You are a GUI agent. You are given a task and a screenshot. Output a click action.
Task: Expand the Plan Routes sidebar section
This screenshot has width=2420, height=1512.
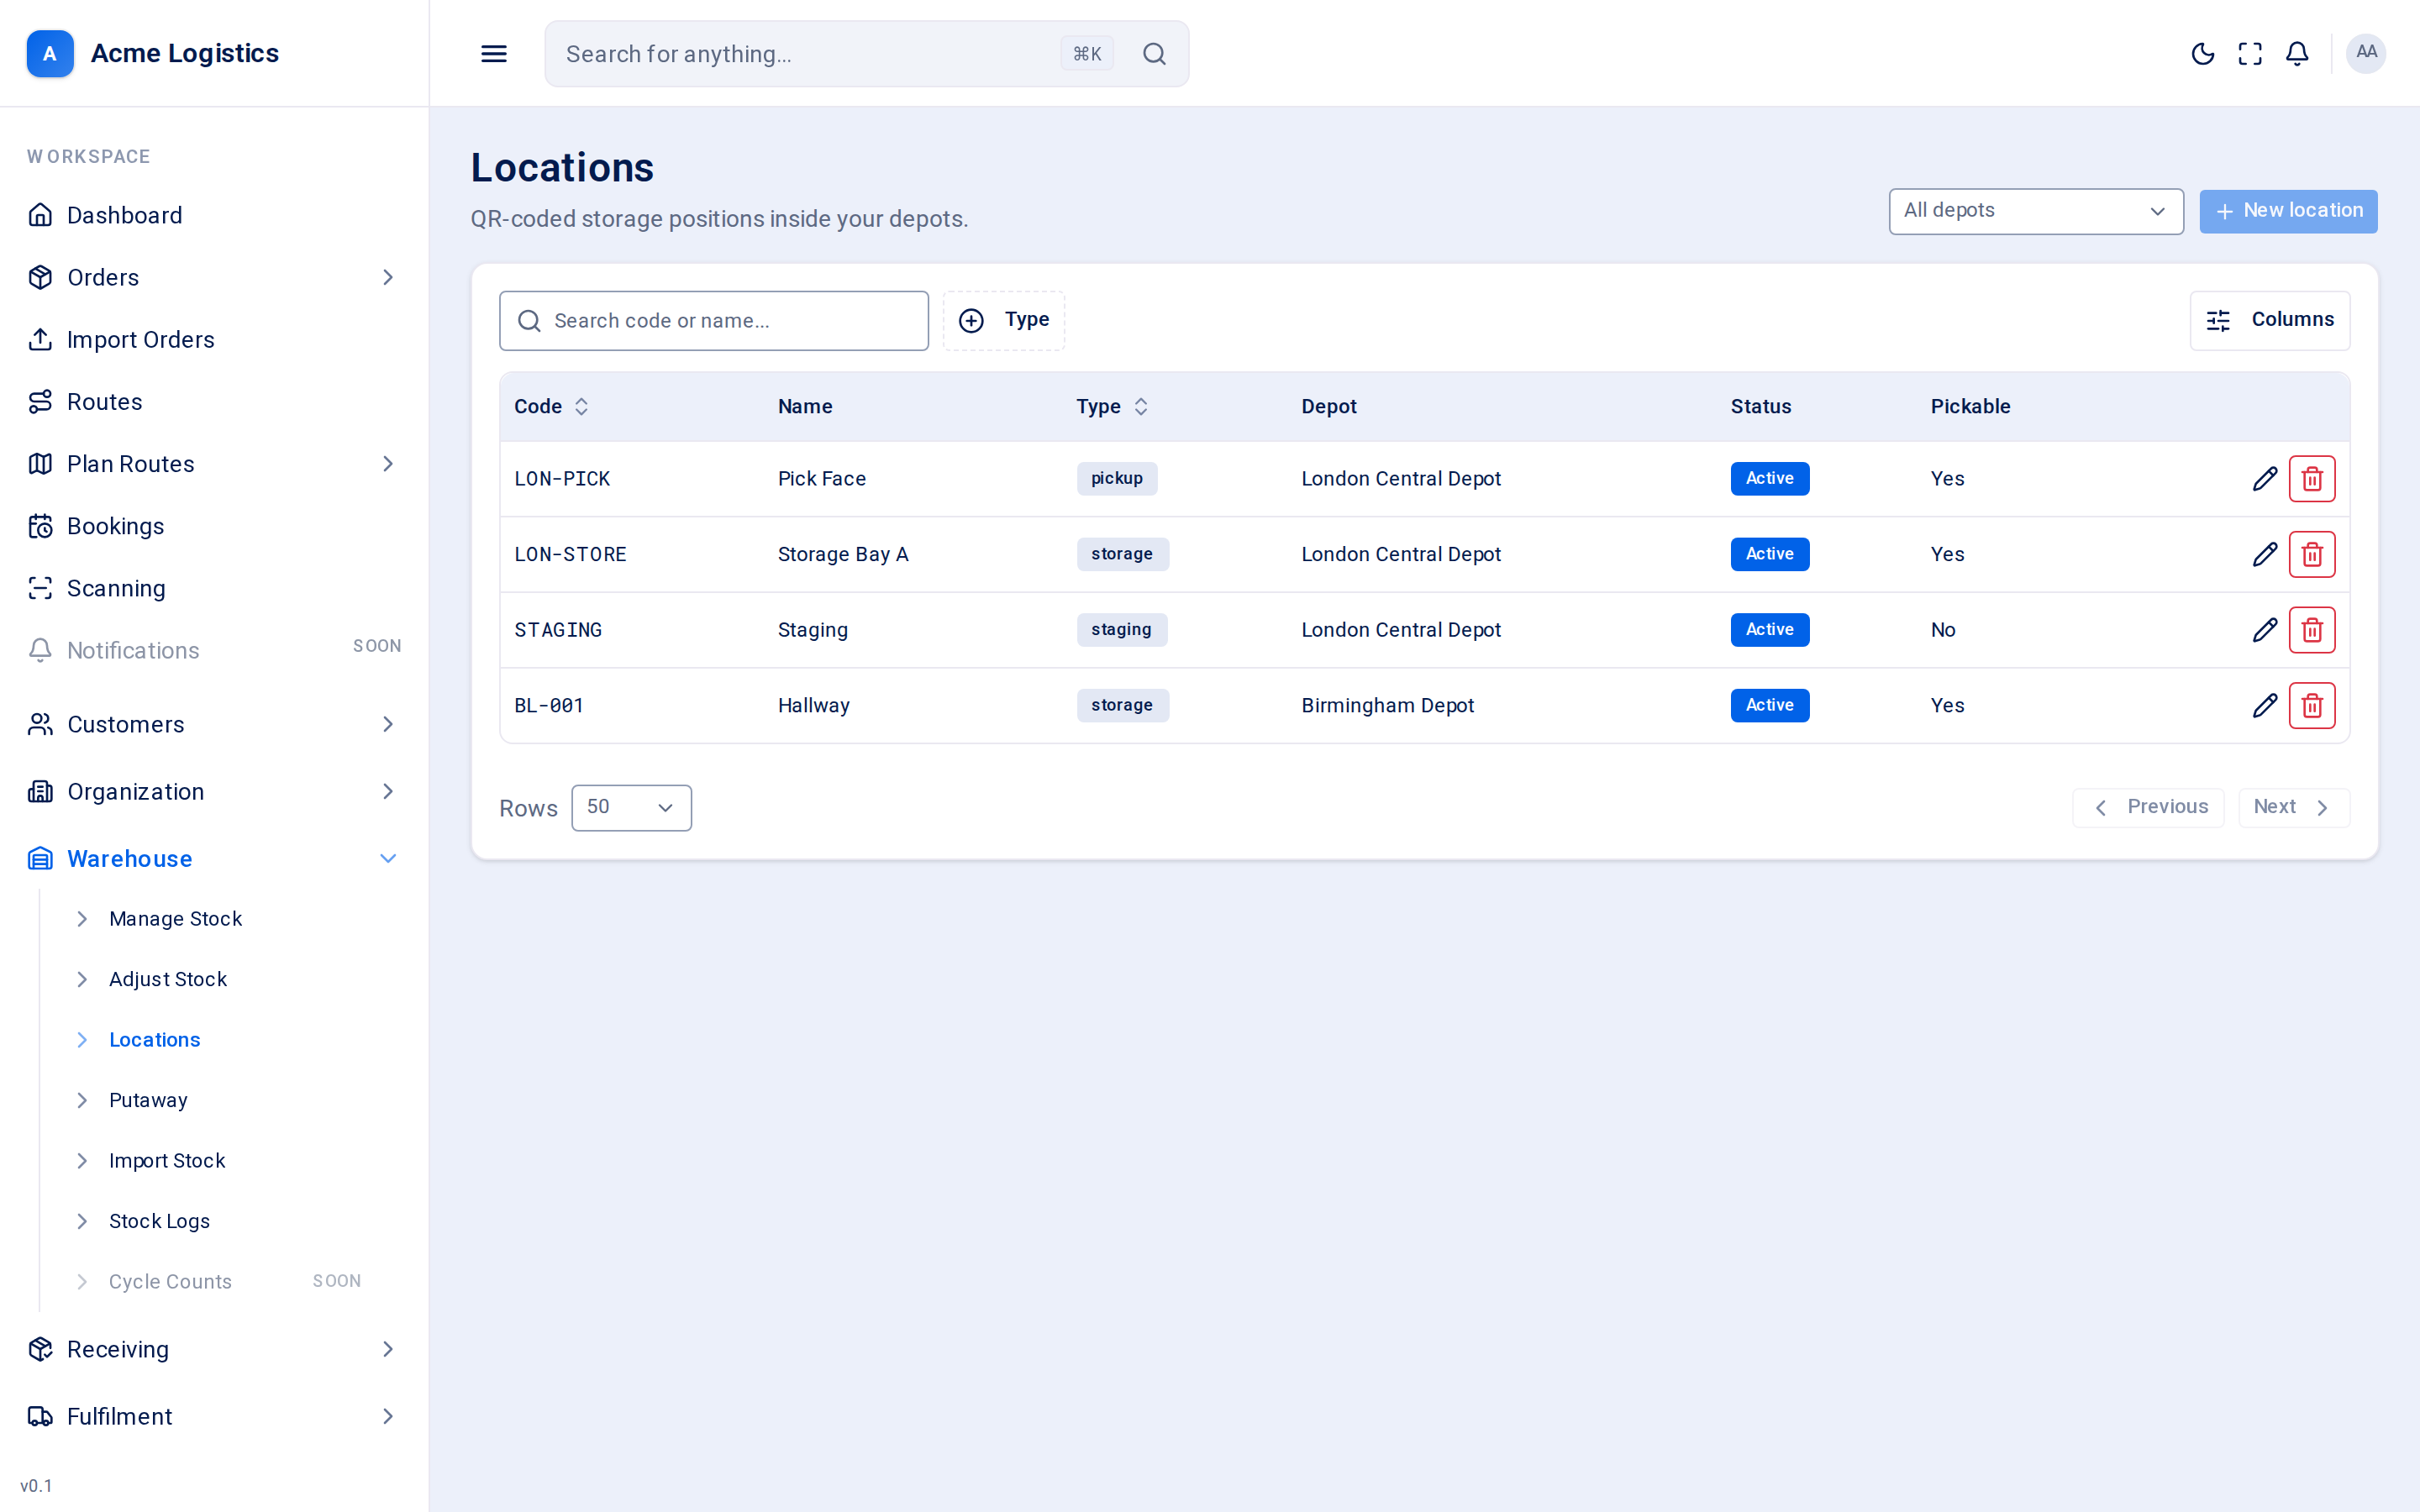pos(214,464)
